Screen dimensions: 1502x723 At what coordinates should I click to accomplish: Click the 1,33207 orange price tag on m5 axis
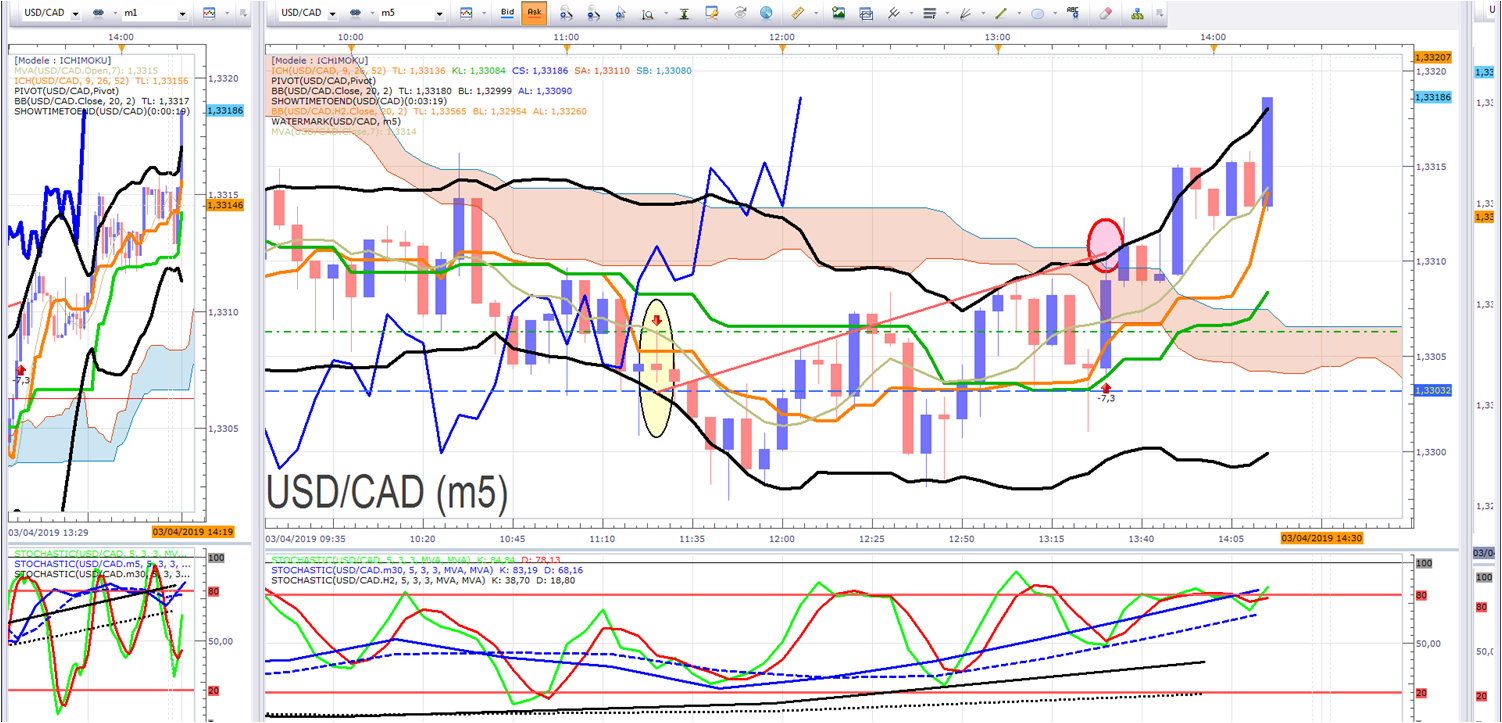pyautogui.click(x=1434, y=58)
